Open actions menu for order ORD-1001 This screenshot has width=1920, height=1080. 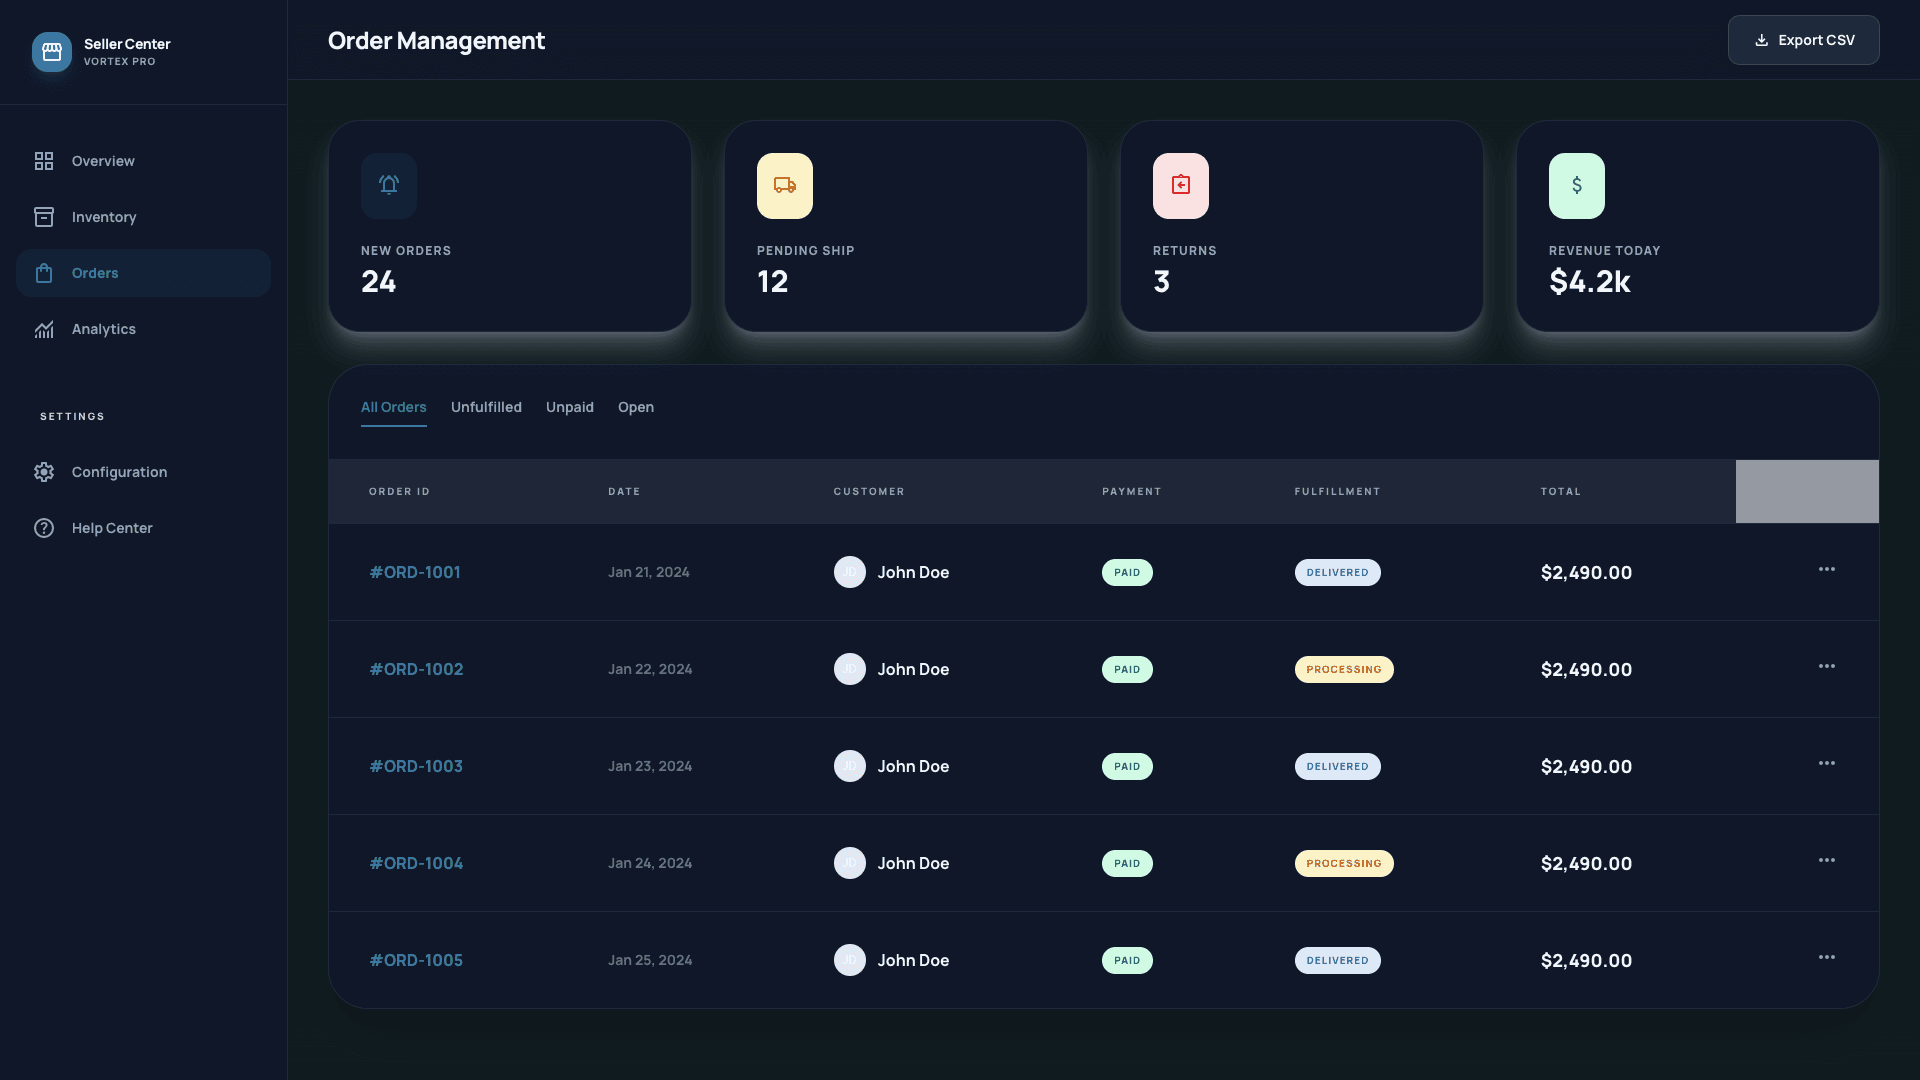(x=1829, y=569)
